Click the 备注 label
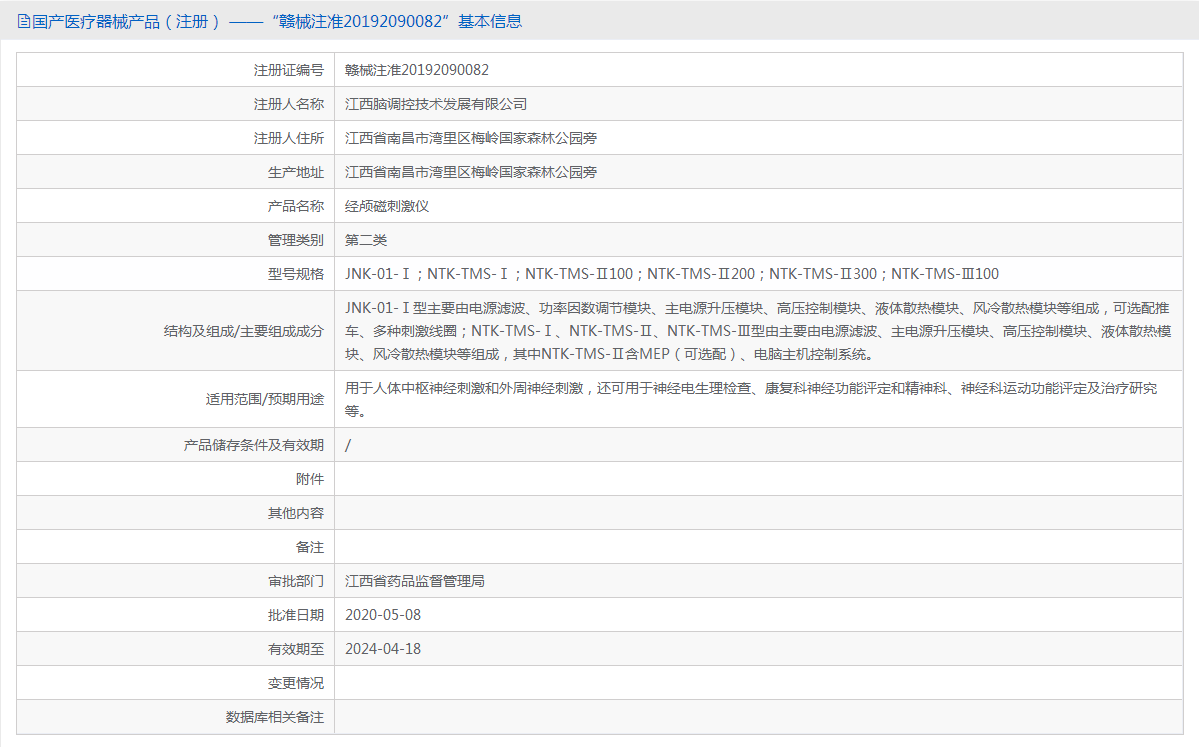The height and width of the screenshot is (747, 1199). click(310, 547)
